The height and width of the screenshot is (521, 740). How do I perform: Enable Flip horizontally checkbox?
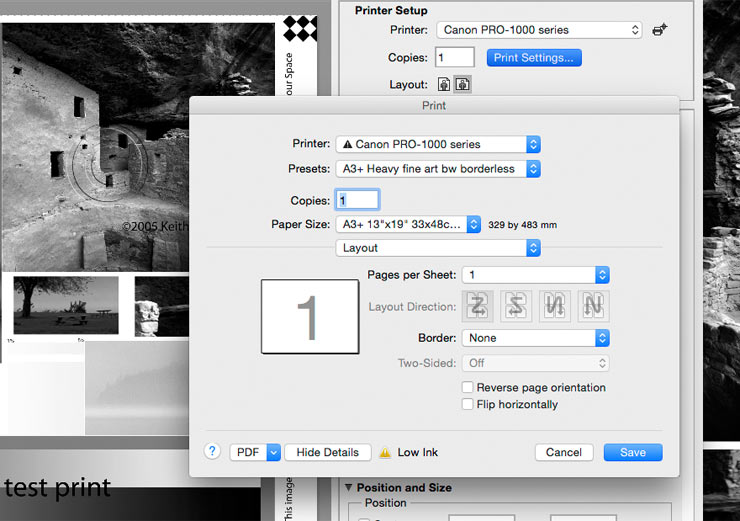point(467,404)
